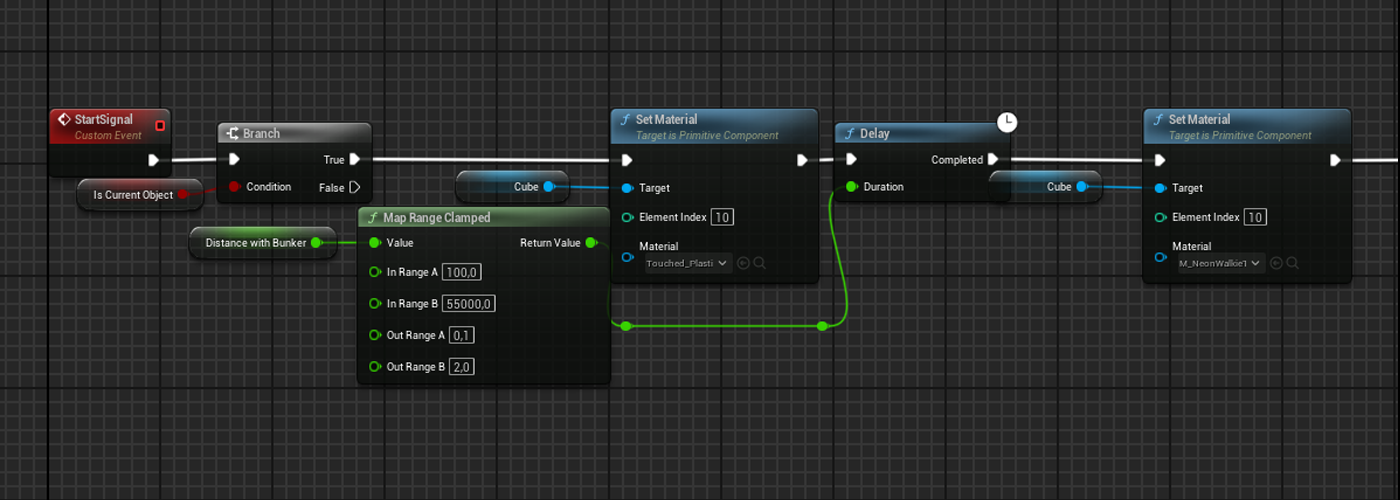The height and width of the screenshot is (500, 1400).
Task: Click the StartSignal red delegate pin
Action: click(160, 126)
